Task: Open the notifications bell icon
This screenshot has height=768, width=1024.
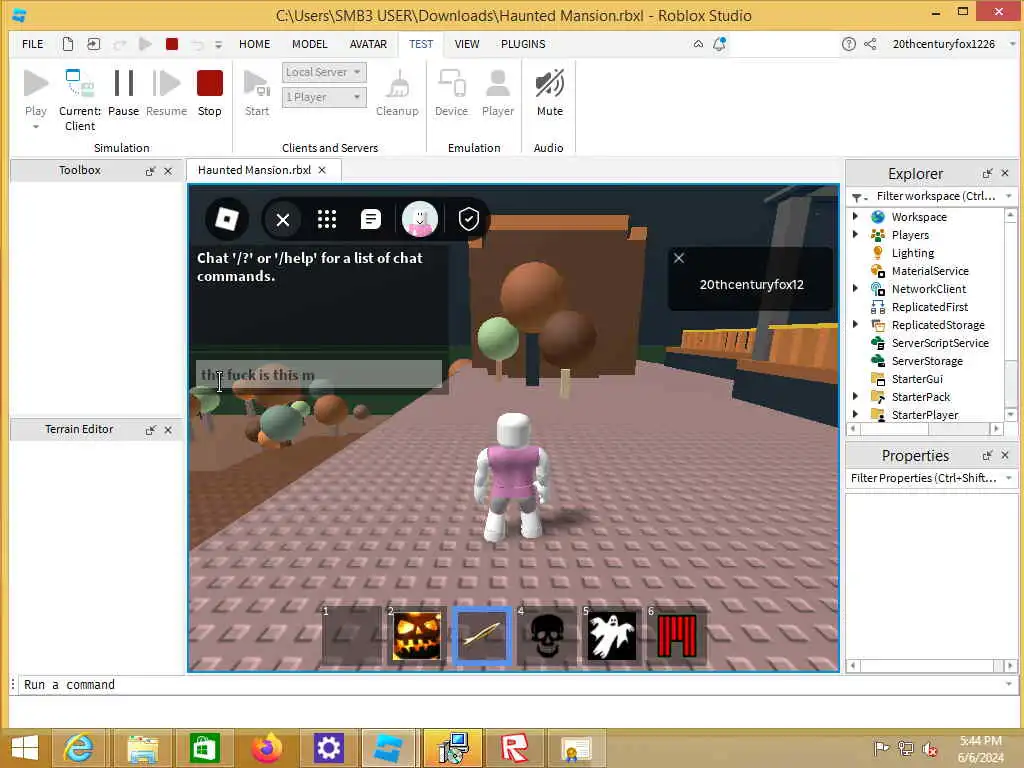Action: click(719, 44)
